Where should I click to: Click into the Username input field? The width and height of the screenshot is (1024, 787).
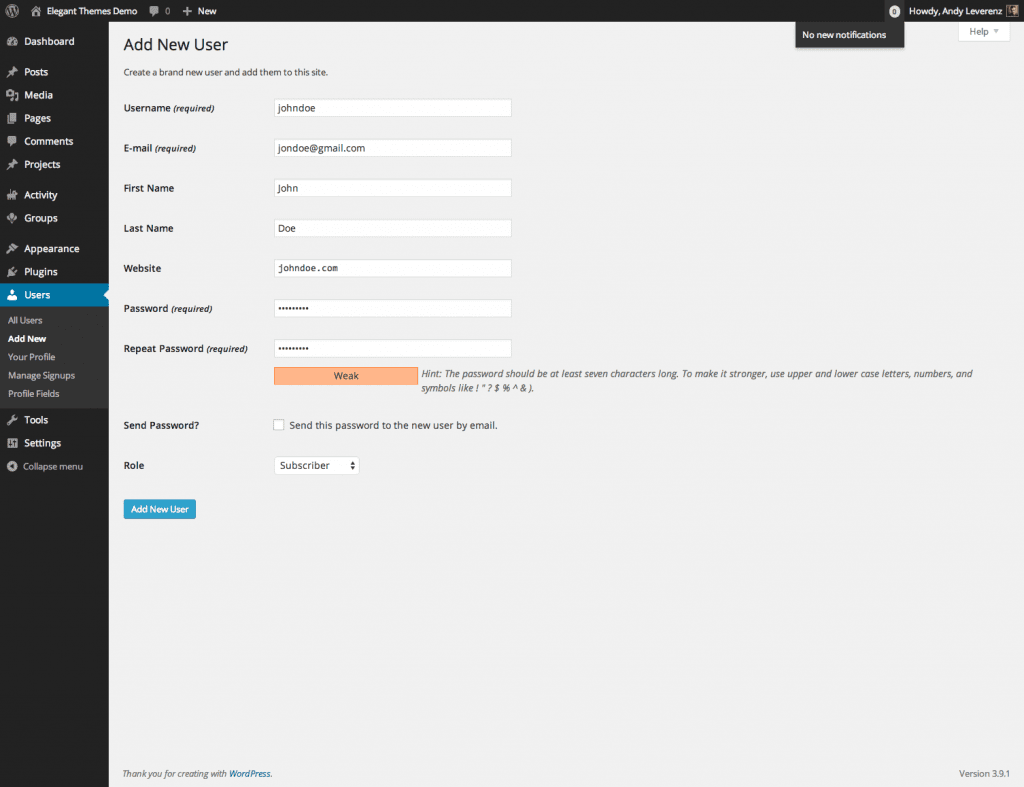point(392,108)
